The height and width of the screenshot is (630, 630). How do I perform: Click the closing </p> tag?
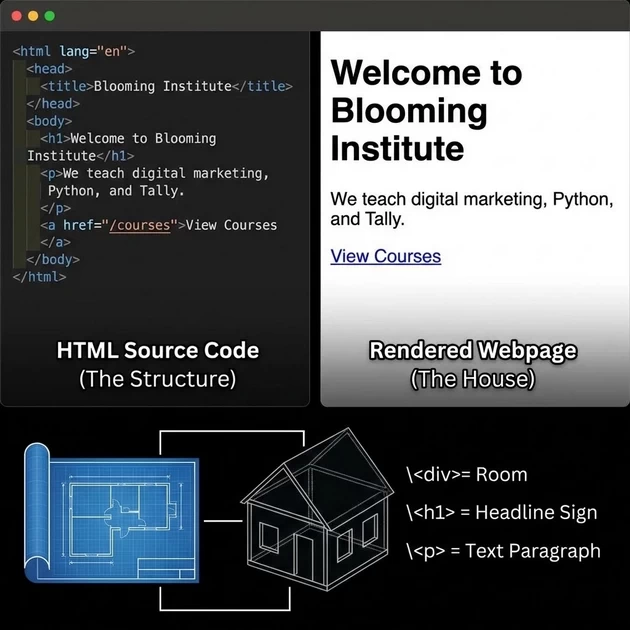(55, 208)
